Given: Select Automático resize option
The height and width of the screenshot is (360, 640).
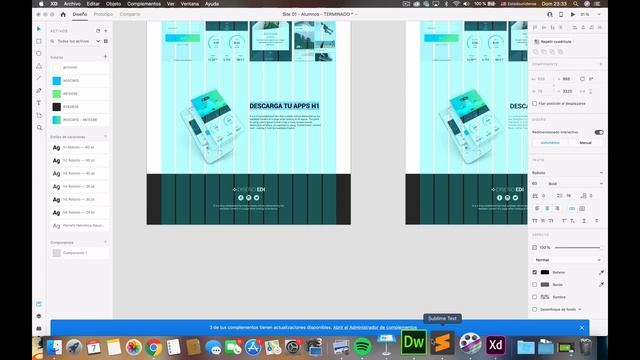Looking at the screenshot, I should 550,143.
